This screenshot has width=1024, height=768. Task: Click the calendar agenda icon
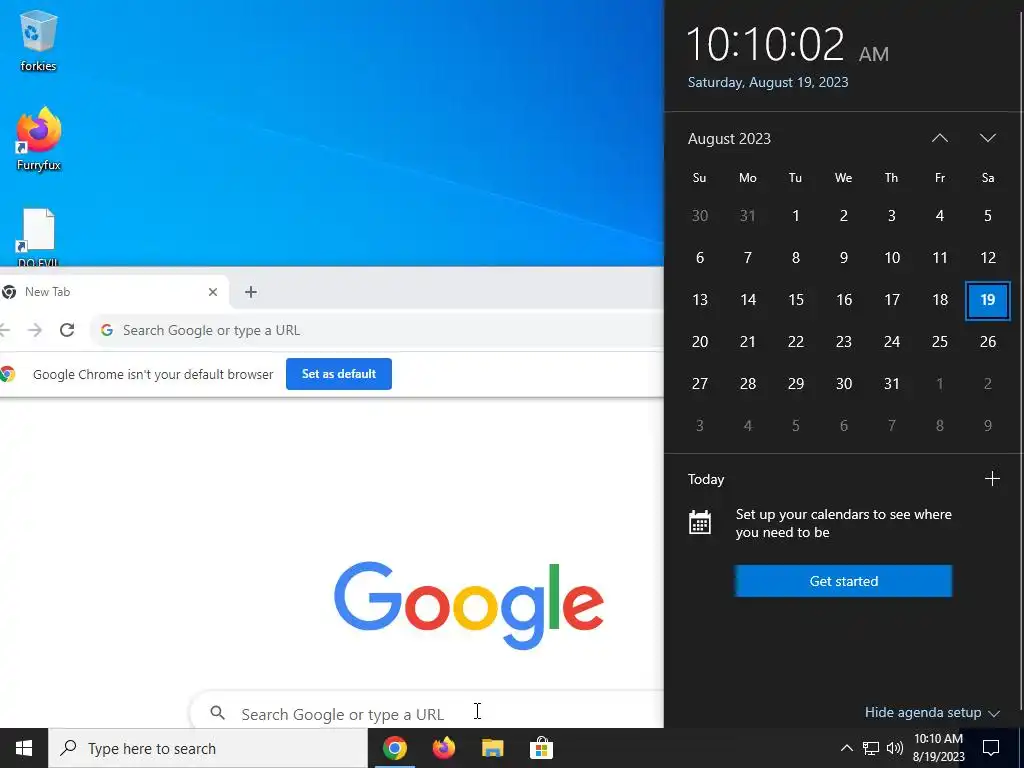click(700, 523)
